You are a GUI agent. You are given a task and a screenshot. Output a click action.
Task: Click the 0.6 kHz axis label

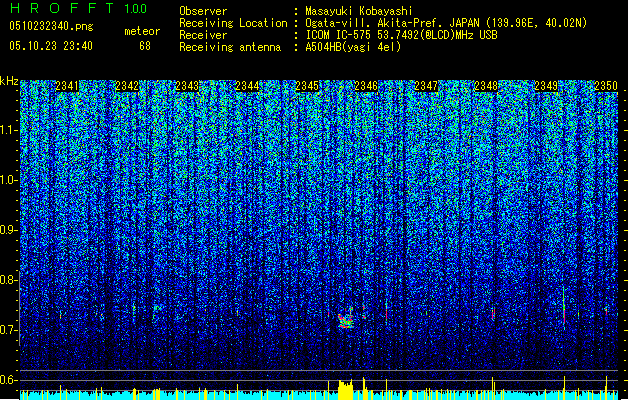coord(9,380)
